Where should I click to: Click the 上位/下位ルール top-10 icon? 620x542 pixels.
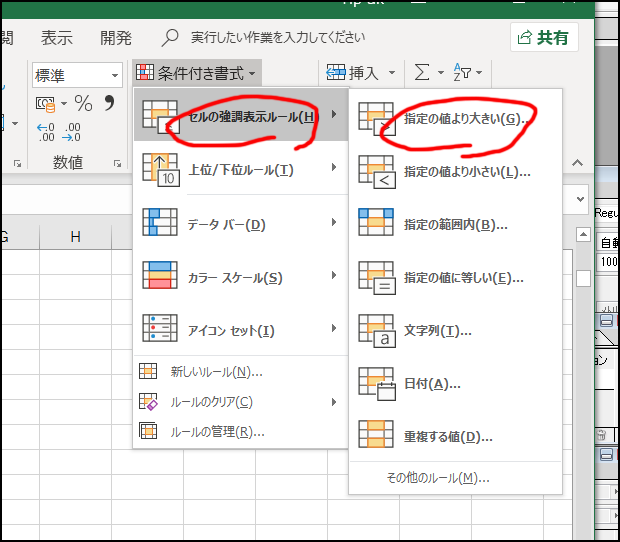[x=161, y=170]
